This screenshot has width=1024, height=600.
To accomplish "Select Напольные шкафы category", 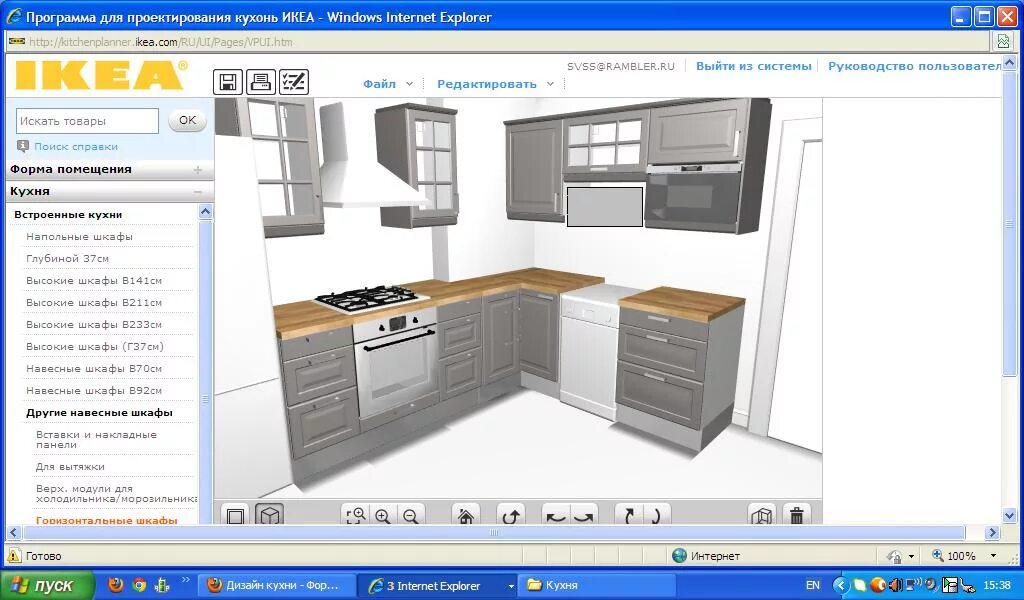I will coord(79,236).
